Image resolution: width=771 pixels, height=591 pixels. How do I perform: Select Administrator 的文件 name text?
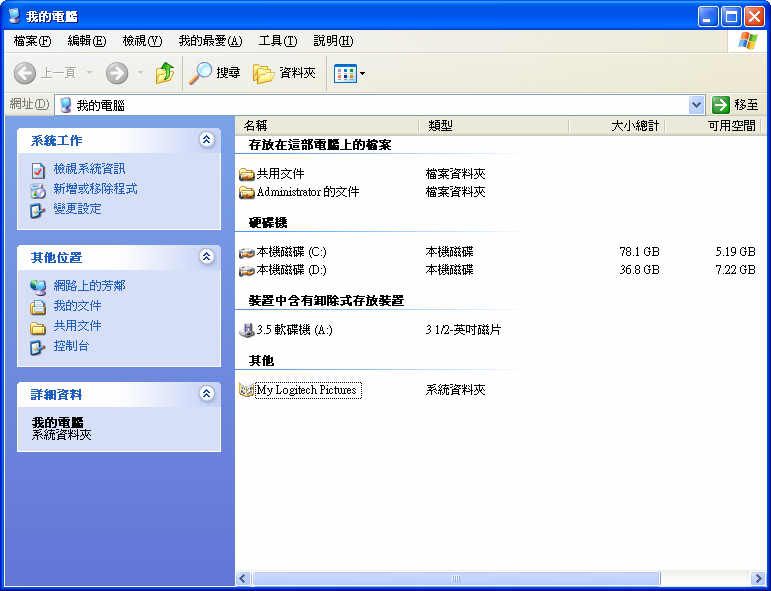click(308, 192)
